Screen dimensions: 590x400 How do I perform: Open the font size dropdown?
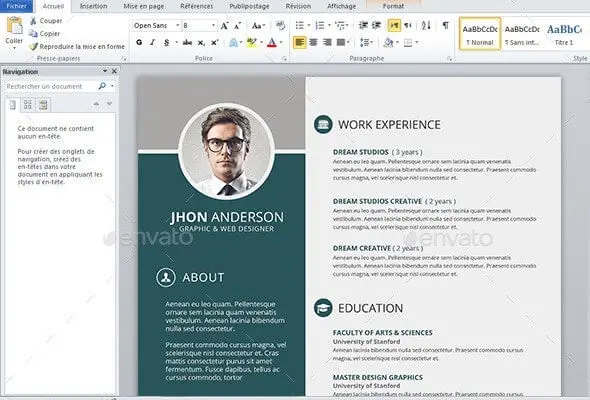pyautogui.click(x=213, y=26)
